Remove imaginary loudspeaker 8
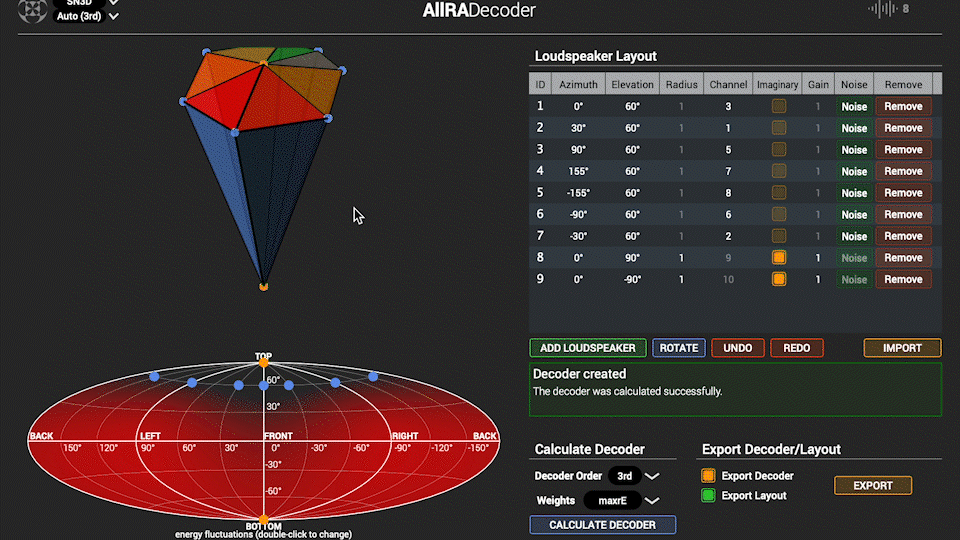The width and height of the screenshot is (960, 540). click(x=904, y=258)
